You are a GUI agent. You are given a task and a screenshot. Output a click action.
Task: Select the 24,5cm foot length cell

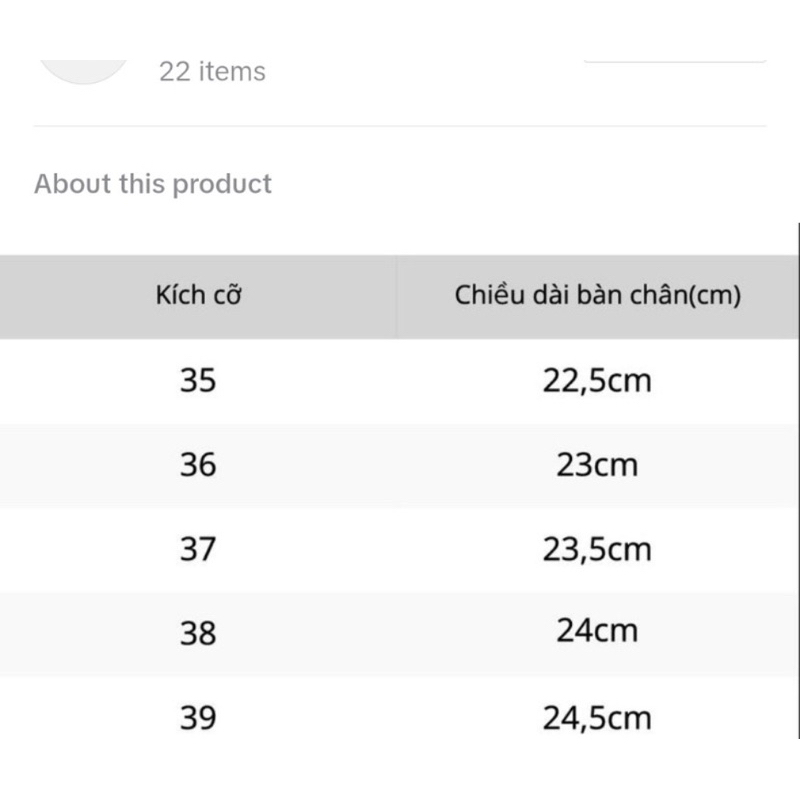[597, 719]
